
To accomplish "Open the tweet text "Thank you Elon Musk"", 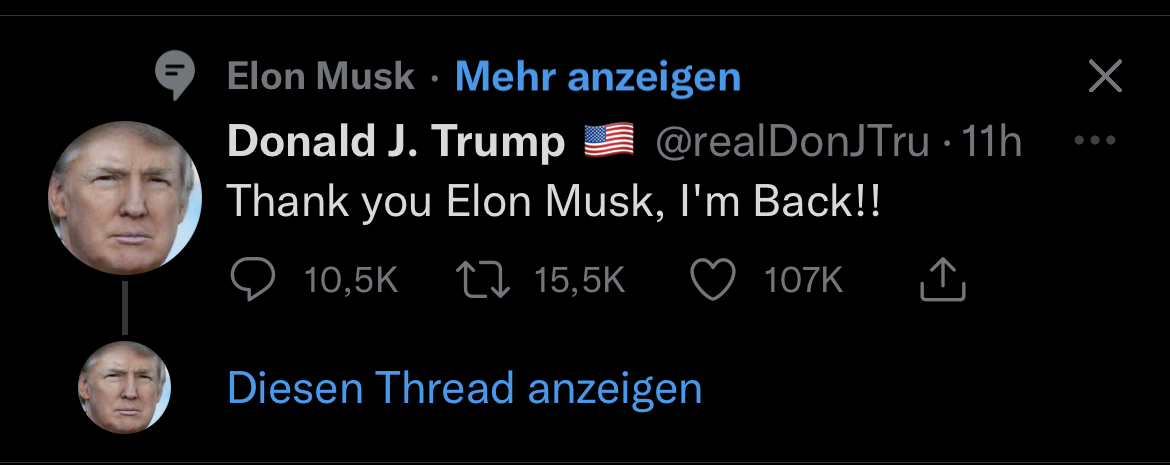I will (555, 202).
